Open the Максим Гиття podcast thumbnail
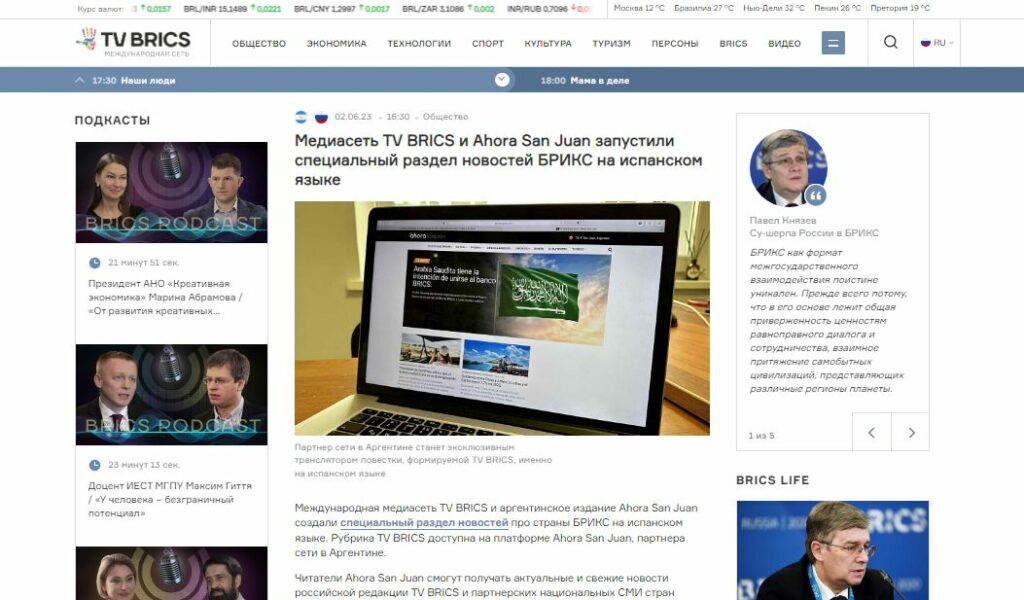This screenshot has width=1024, height=600. [x=171, y=394]
